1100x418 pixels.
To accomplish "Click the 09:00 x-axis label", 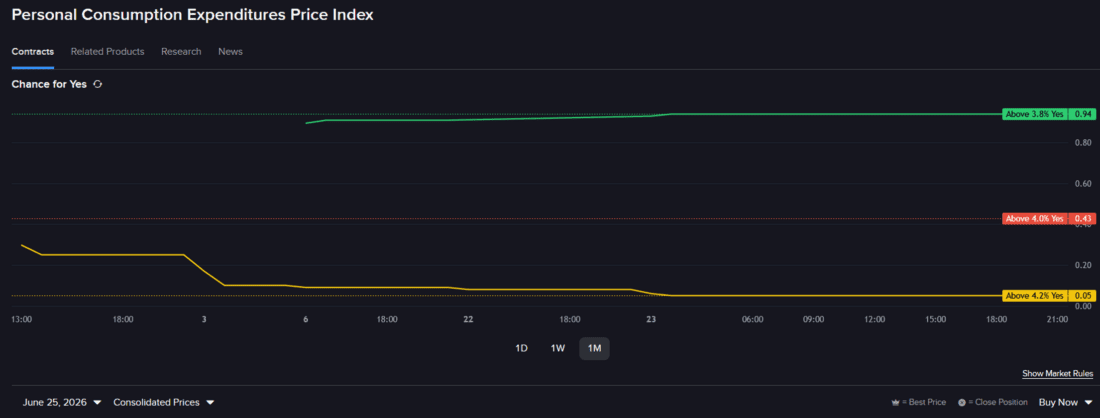I will coord(813,319).
